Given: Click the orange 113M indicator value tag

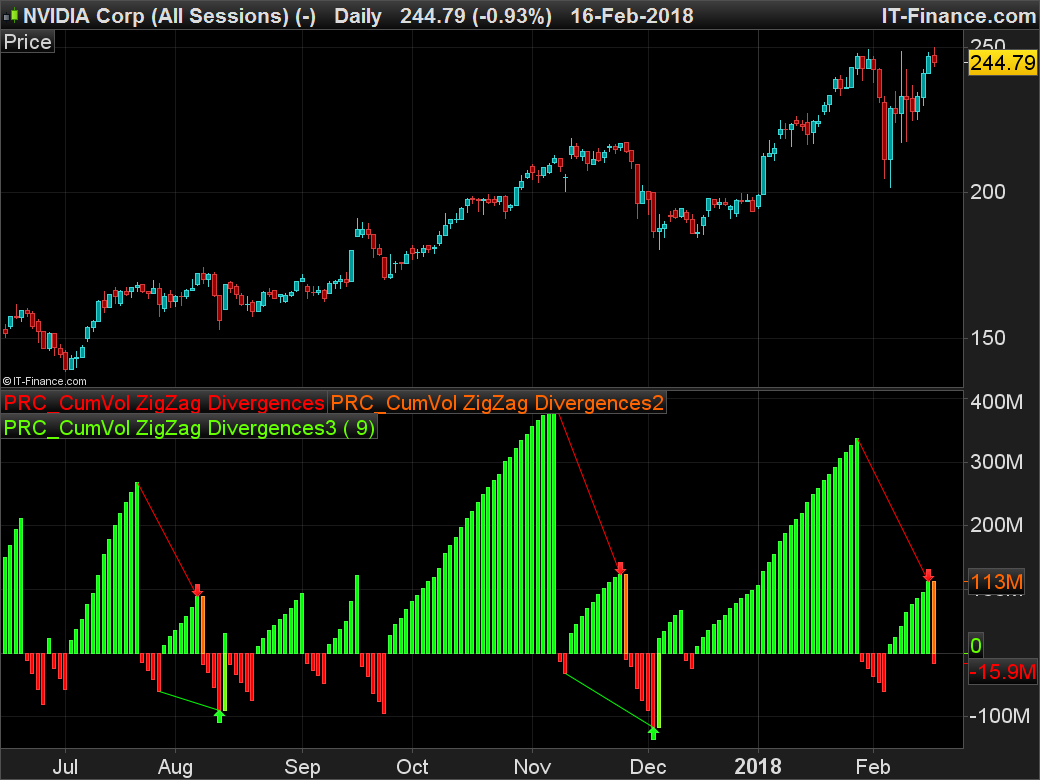Looking at the screenshot, I should click(997, 582).
